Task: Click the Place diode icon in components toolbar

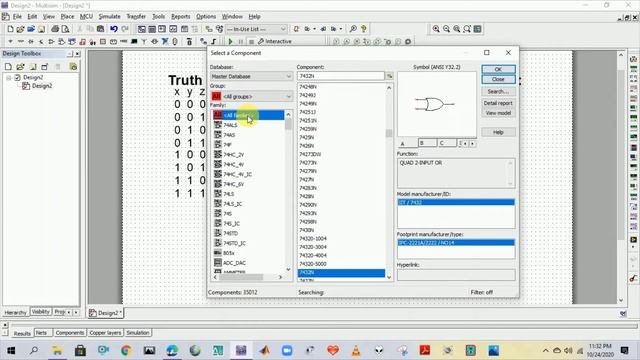Action: pyautogui.click(x=31, y=42)
